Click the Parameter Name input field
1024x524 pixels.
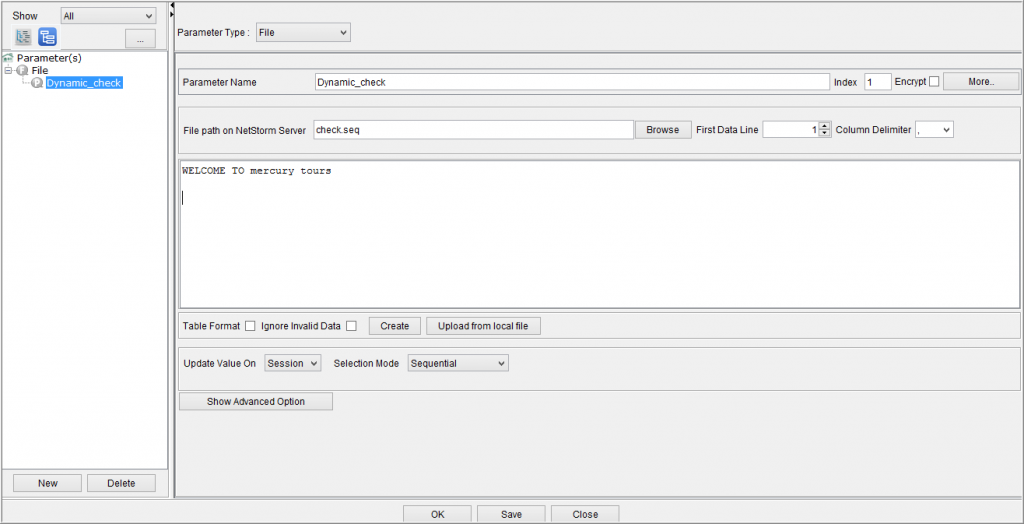pyautogui.click(x=571, y=82)
